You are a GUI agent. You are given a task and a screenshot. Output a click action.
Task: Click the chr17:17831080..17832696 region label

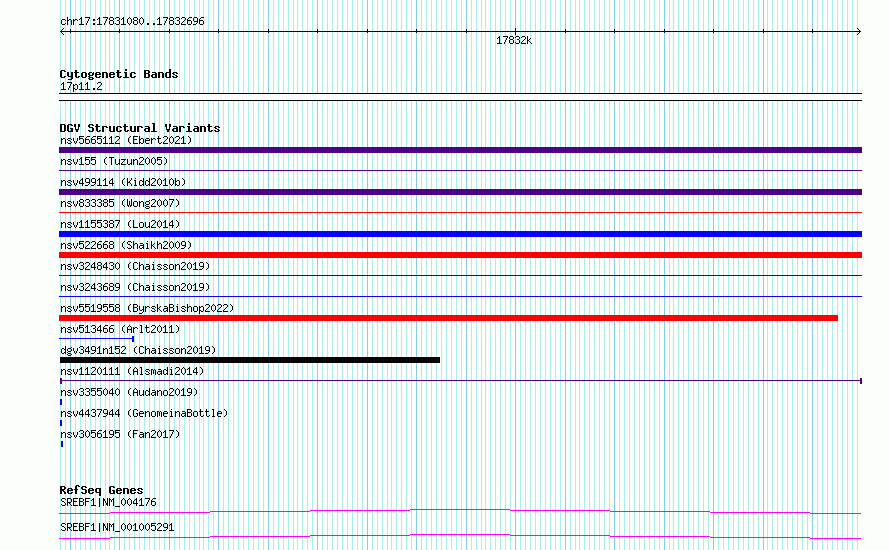(x=132, y=22)
